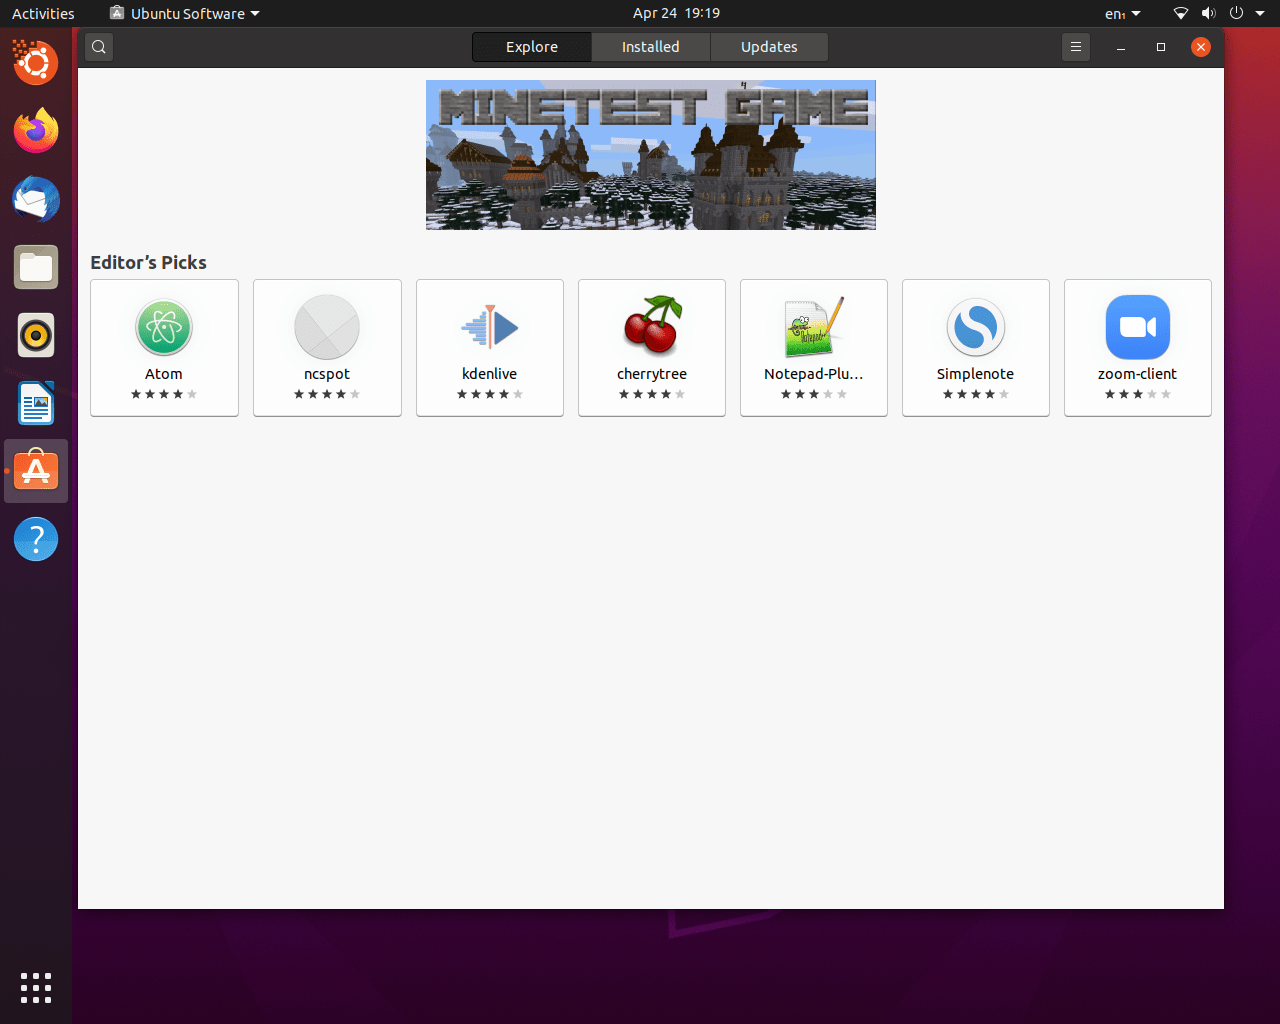The height and width of the screenshot is (1024, 1280).
Task: Click Ubuntu Software icon in the dock
Action: (x=36, y=471)
